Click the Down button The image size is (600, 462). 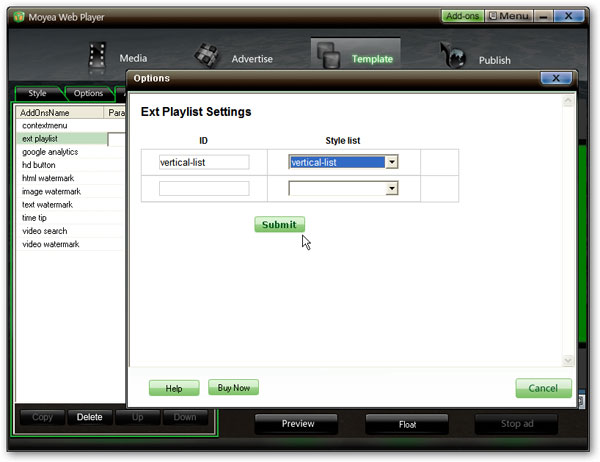click(x=185, y=417)
